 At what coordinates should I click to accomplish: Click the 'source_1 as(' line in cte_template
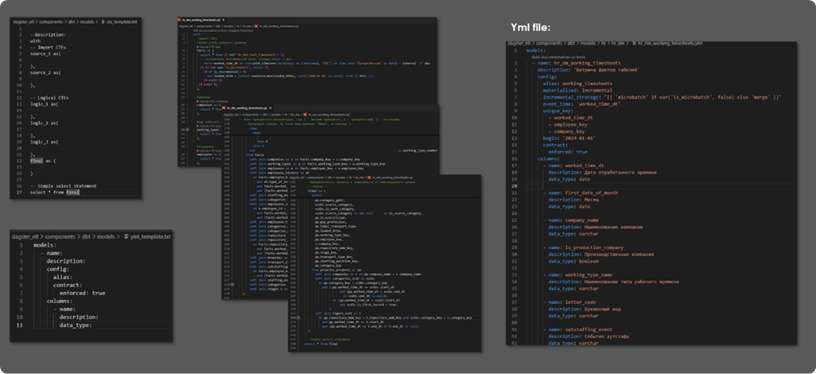point(45,54)
